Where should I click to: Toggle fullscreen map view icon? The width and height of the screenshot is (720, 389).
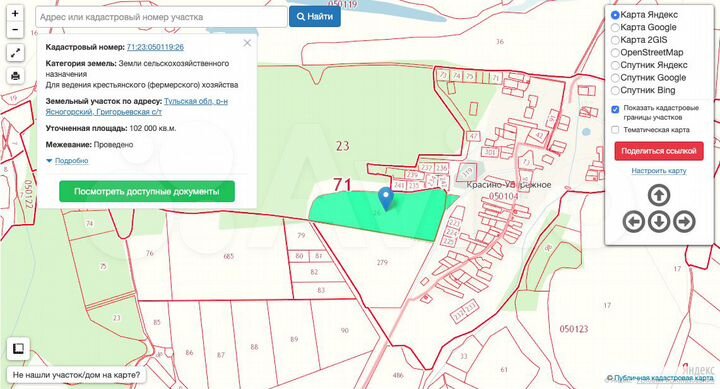pyautogui.click(x=15, y=53)
